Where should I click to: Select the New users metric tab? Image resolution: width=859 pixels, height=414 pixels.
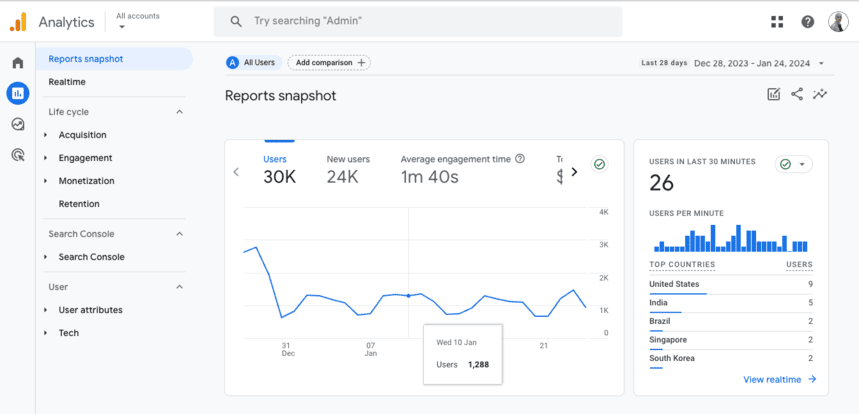(x=348, y=169)
